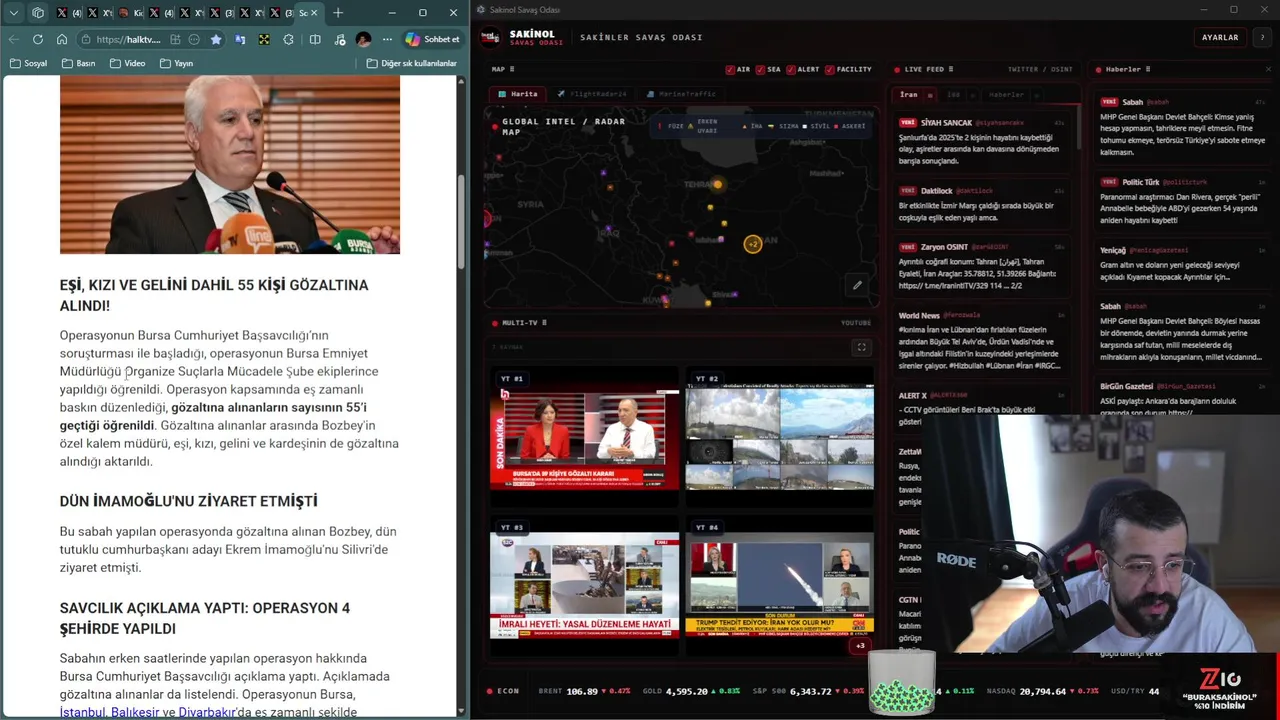Click the YOUTUBE label in Multi-TV
The image size is (1280, 720).
[x=856, y=323]
